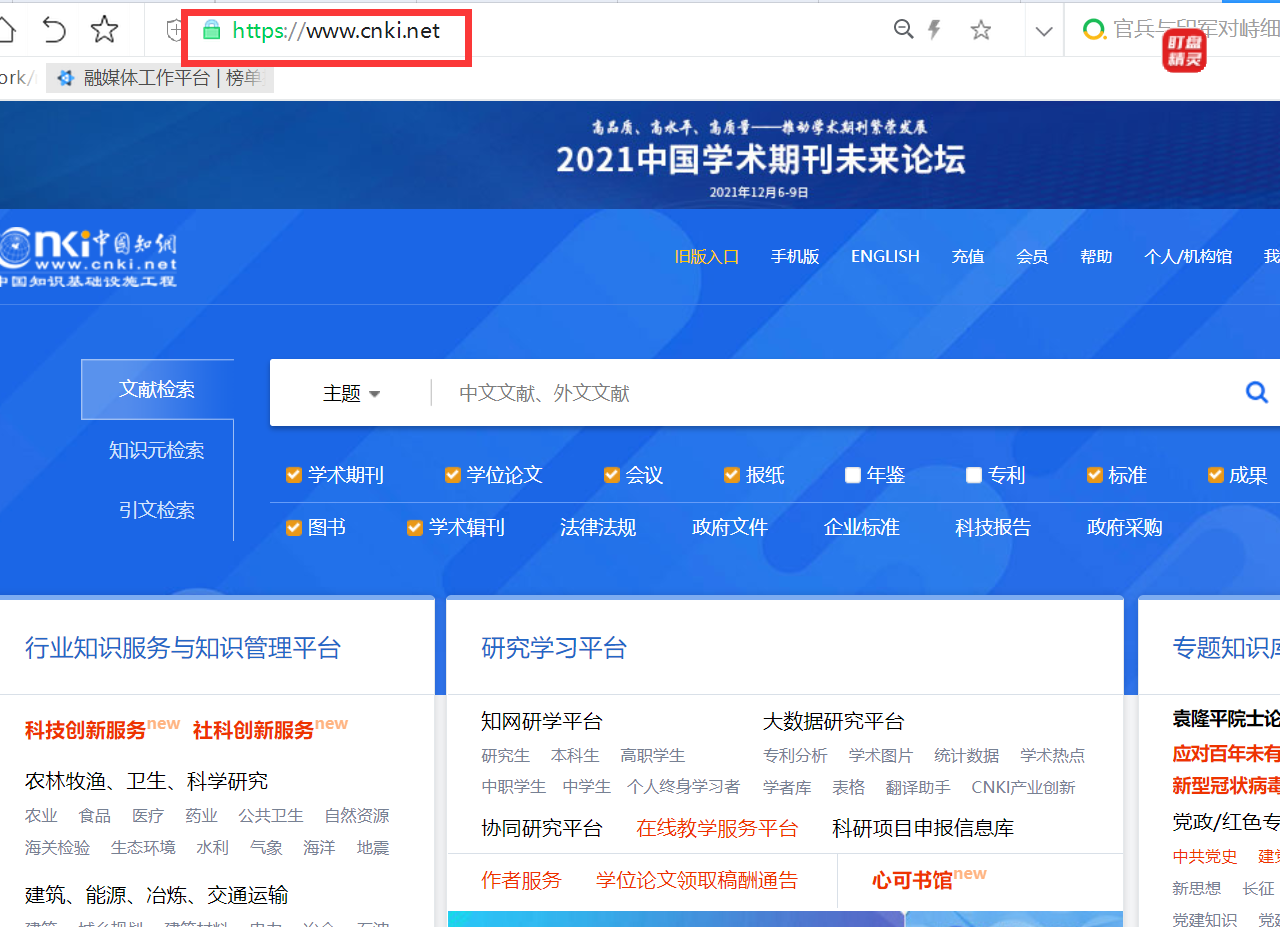Screen dimensions: 1280x927
Task: Click 生态环境 industry link
Action: tap(143, 848)
